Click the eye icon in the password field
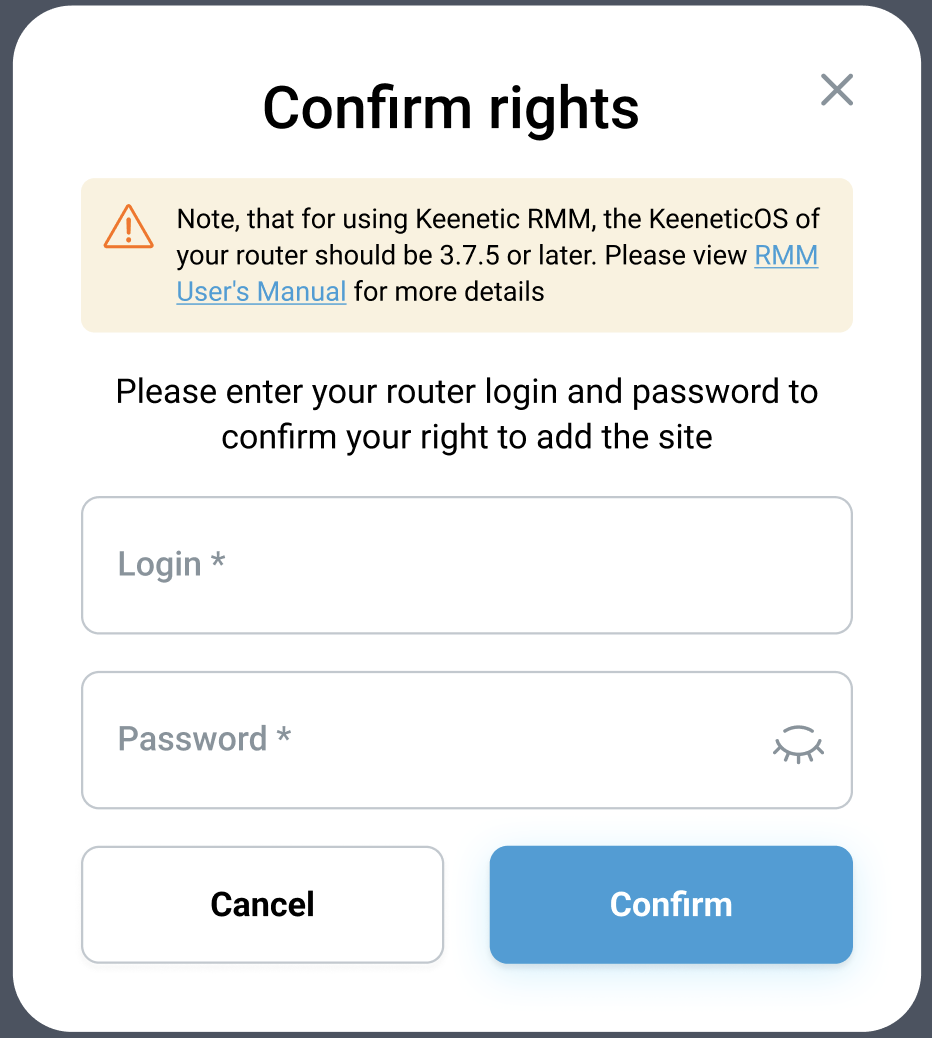 [x=797, y=742]
